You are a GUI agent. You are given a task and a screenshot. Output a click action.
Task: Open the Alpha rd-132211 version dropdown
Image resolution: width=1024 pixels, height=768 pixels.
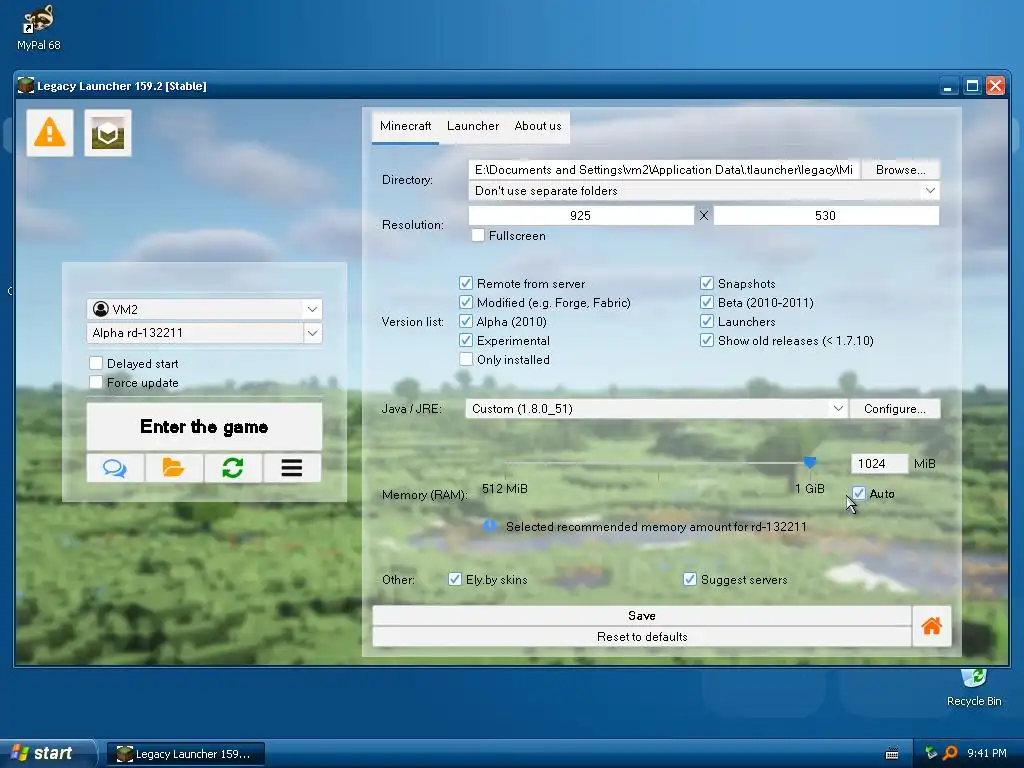(x=312, y=333)
